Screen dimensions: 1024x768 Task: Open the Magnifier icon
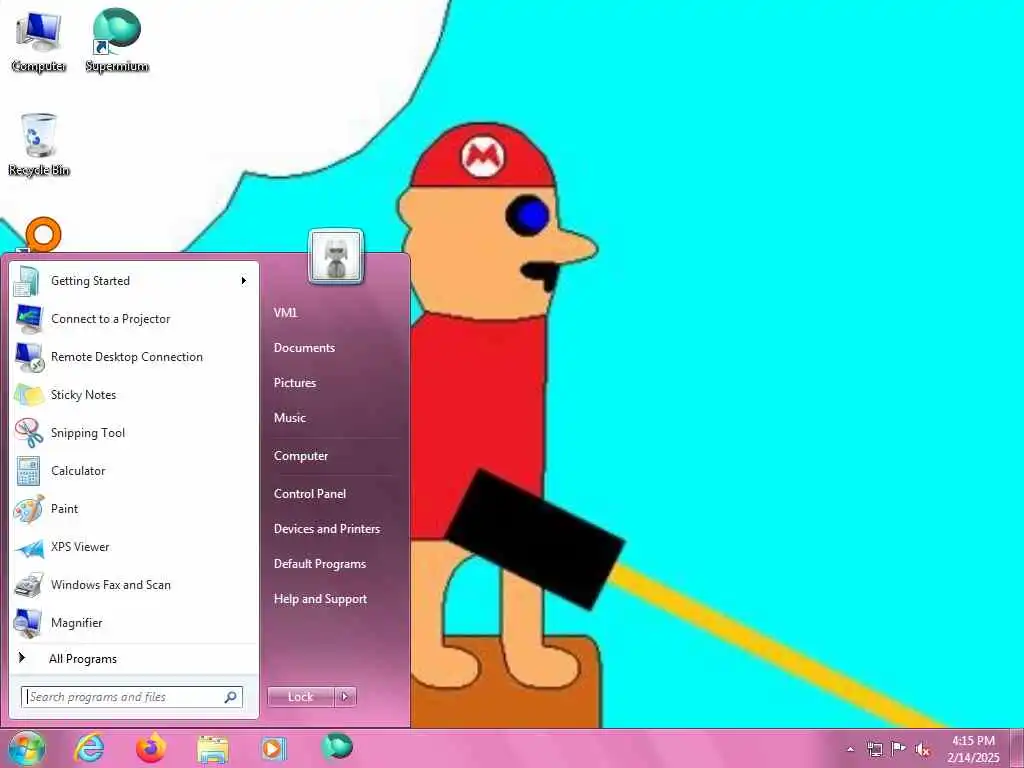(x=29, y=622)
